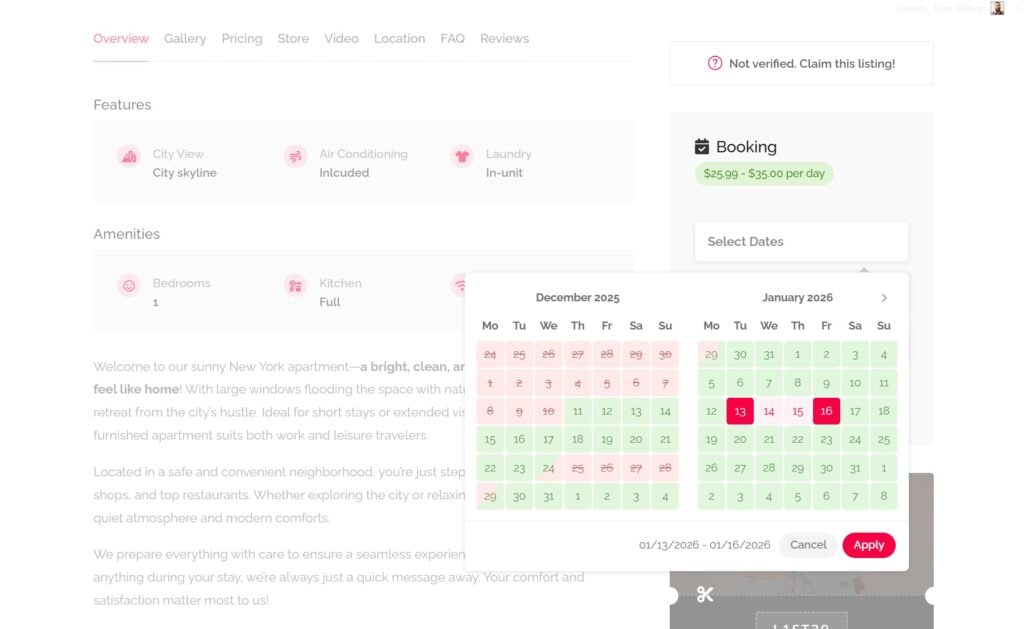
Task: Select January 16 end date
Action: click(x=826, y=411)
